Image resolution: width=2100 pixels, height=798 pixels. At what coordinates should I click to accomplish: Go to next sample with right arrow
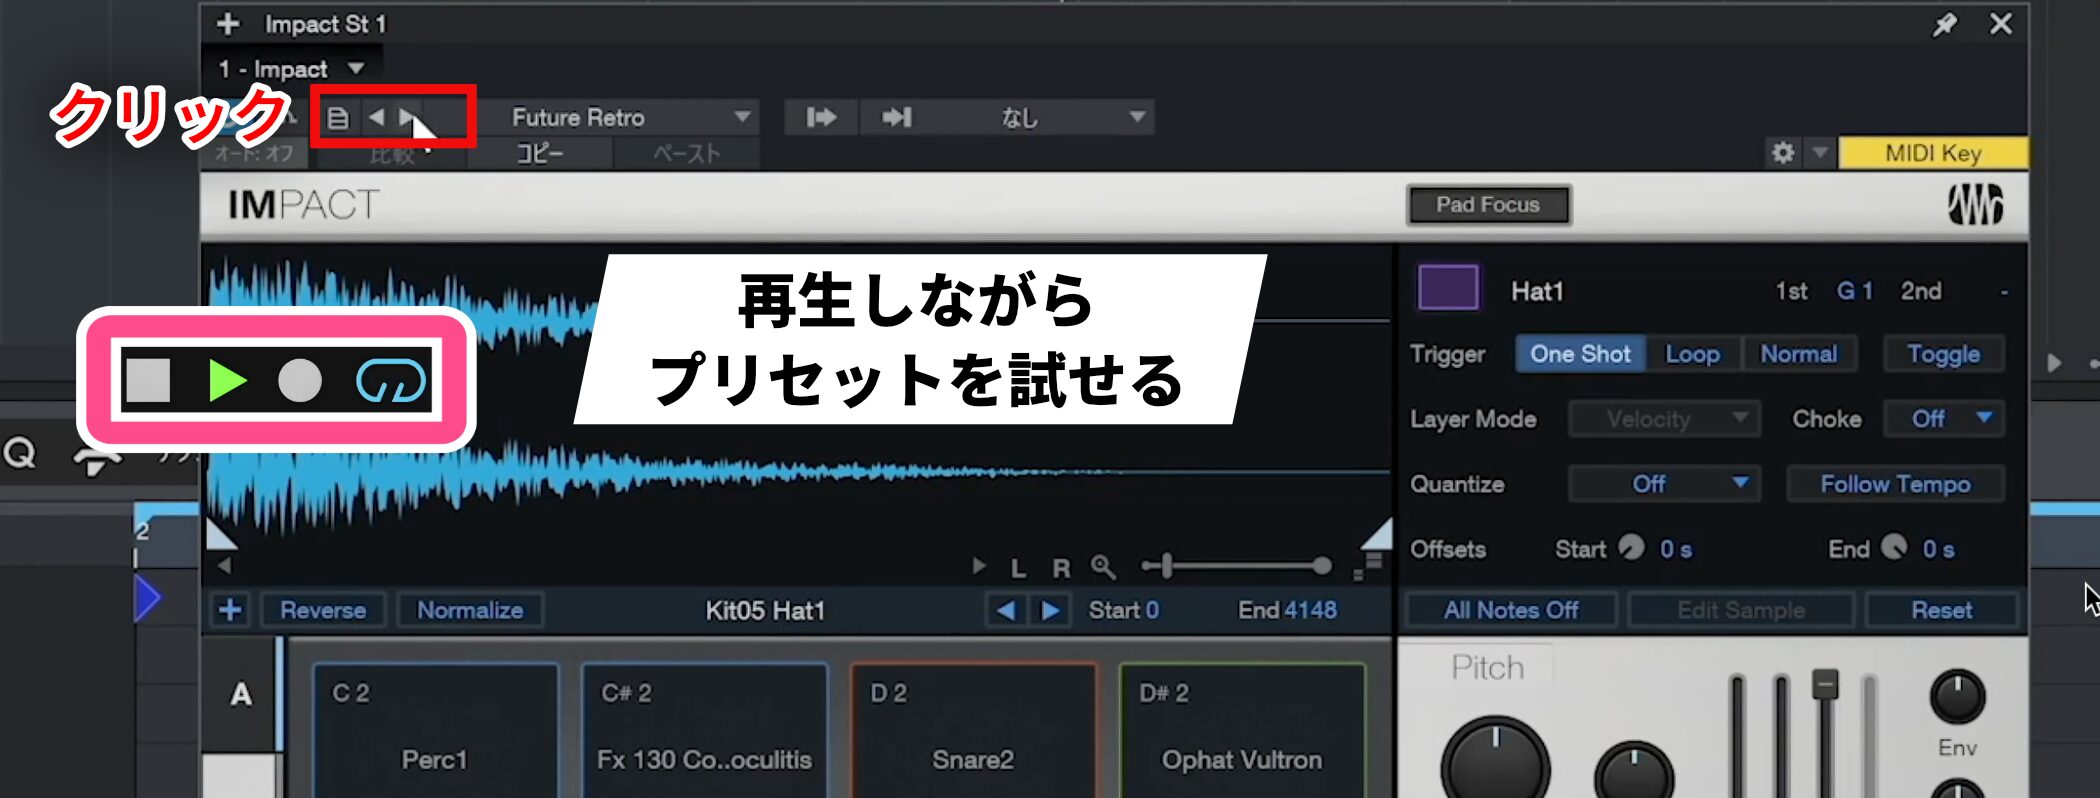[1050, 610]
